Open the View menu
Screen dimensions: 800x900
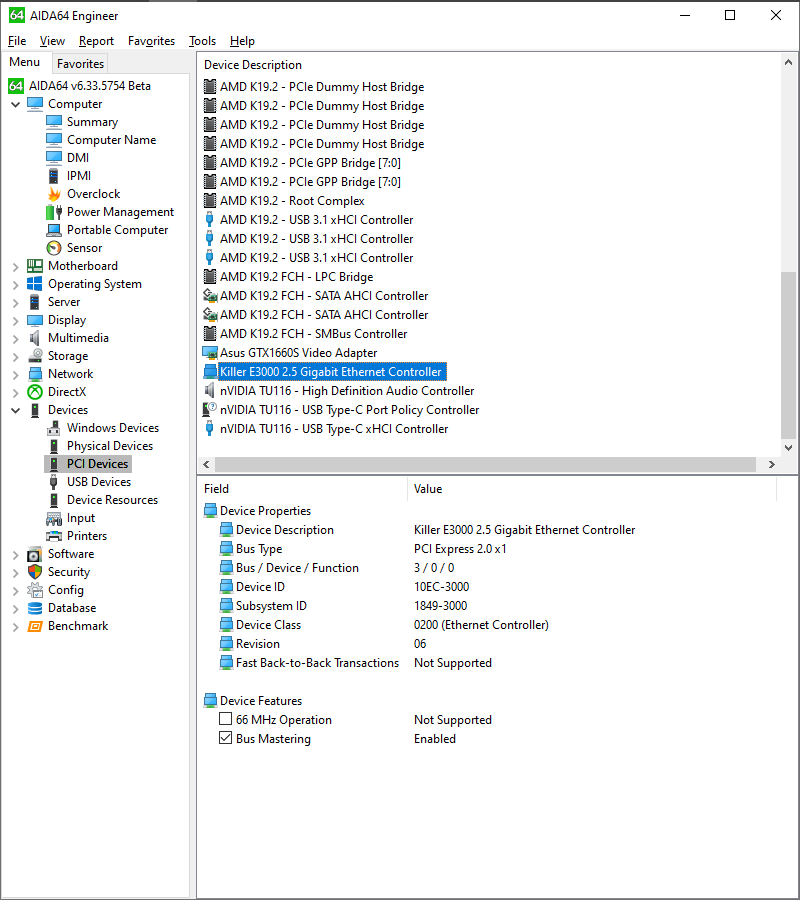pyautogui.click(x=52, y=41)
